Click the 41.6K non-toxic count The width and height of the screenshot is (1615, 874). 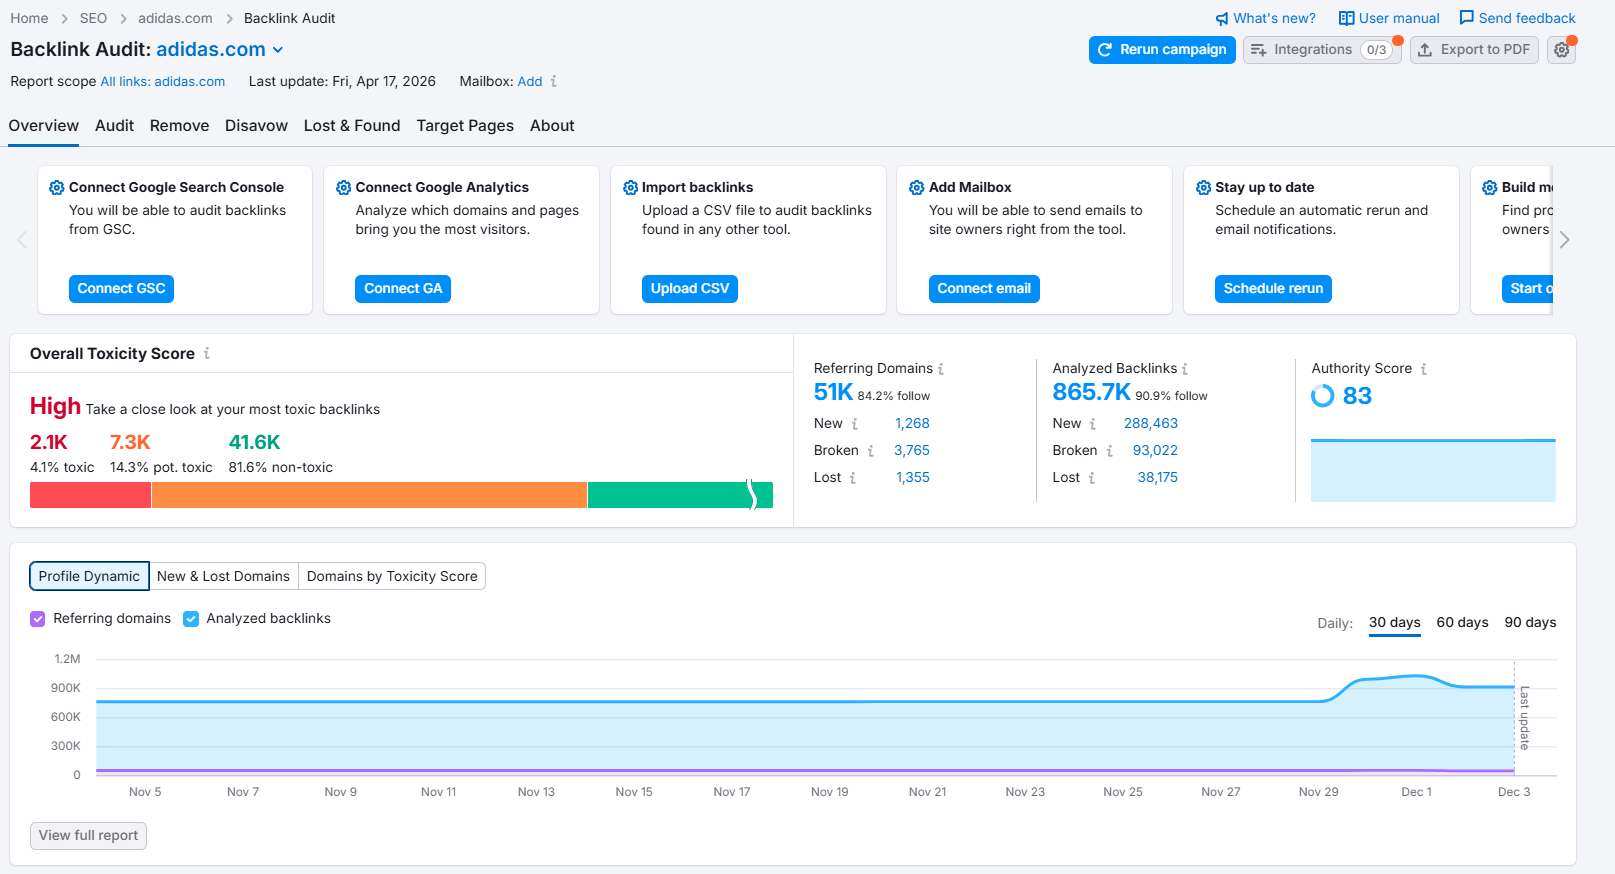(x=255, y=442)
